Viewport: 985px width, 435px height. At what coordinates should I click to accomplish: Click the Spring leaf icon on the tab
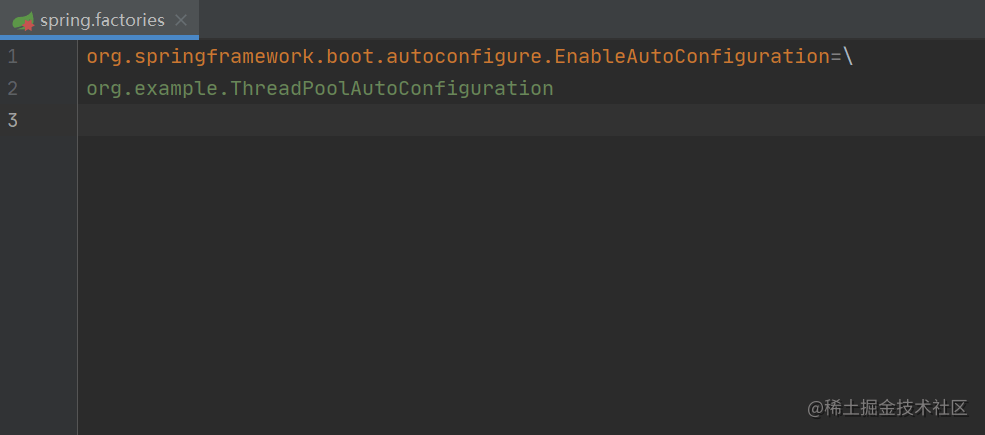click(22, 20)
